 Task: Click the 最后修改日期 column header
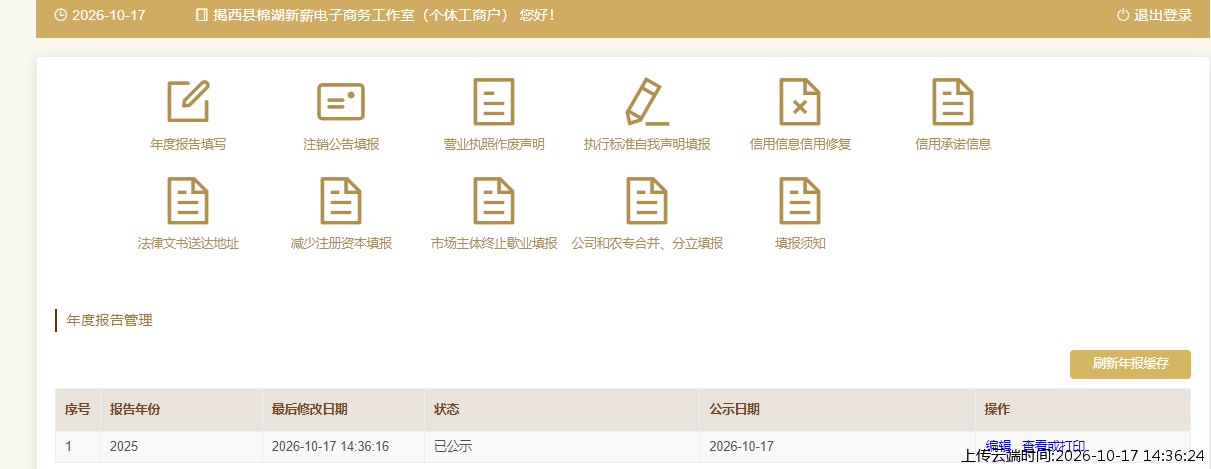click(x=310, y=410)
